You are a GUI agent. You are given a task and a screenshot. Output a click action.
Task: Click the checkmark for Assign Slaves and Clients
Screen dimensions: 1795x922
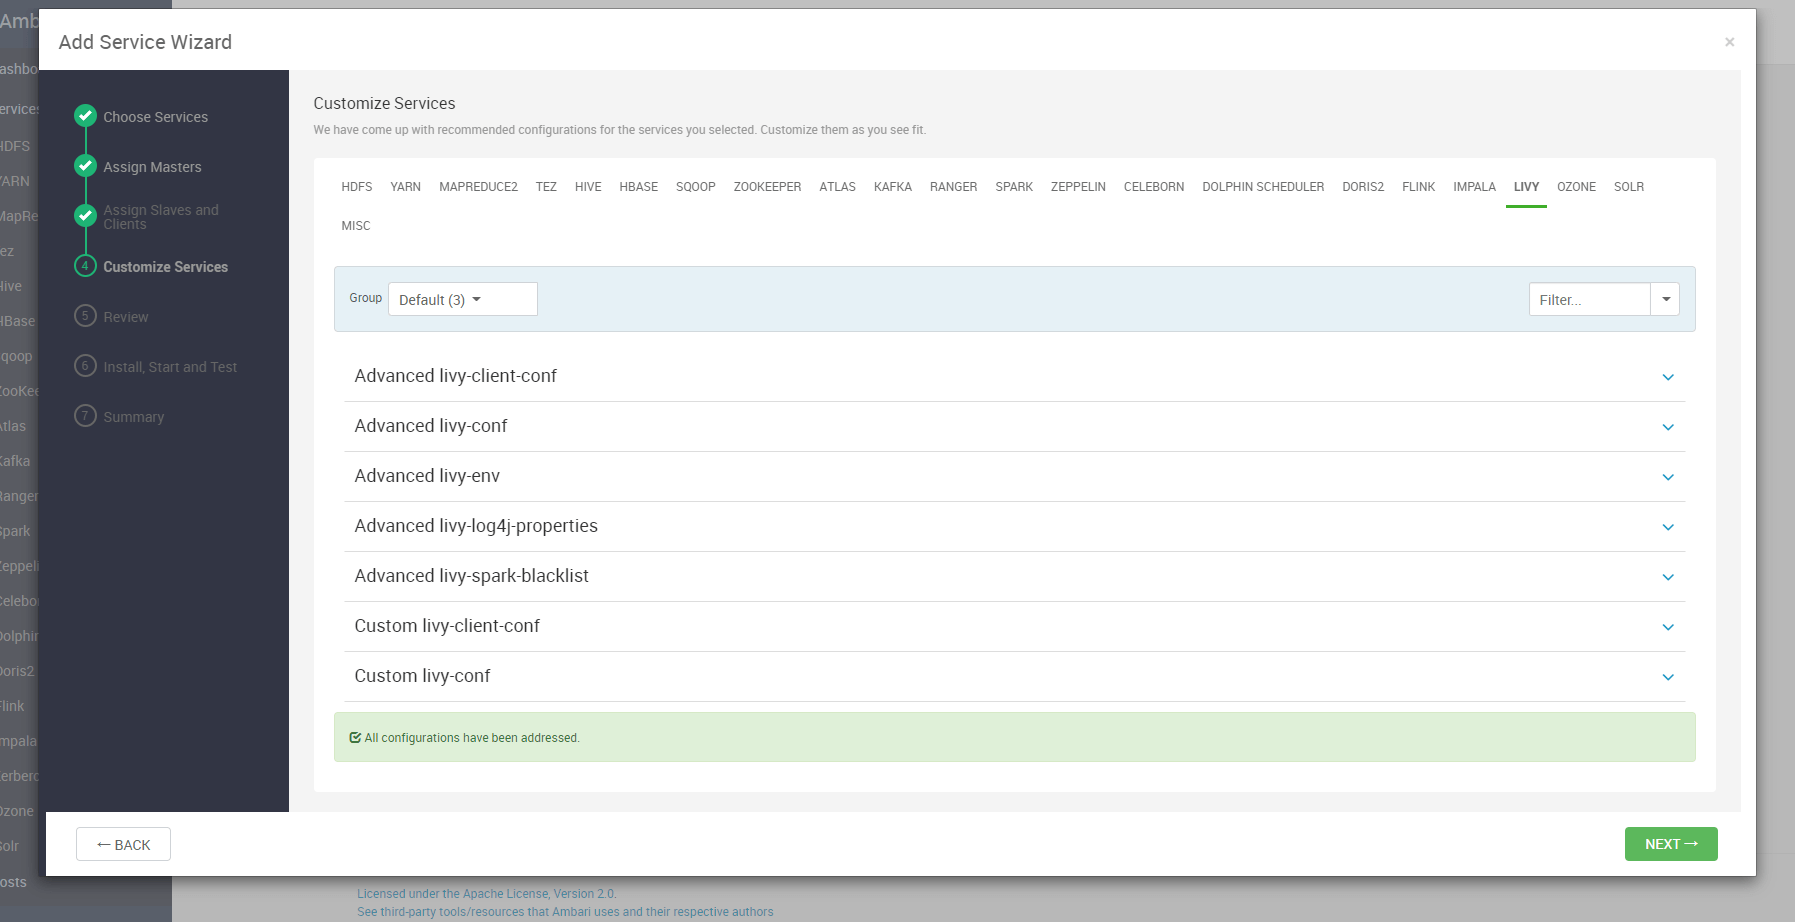pos(86,216)
